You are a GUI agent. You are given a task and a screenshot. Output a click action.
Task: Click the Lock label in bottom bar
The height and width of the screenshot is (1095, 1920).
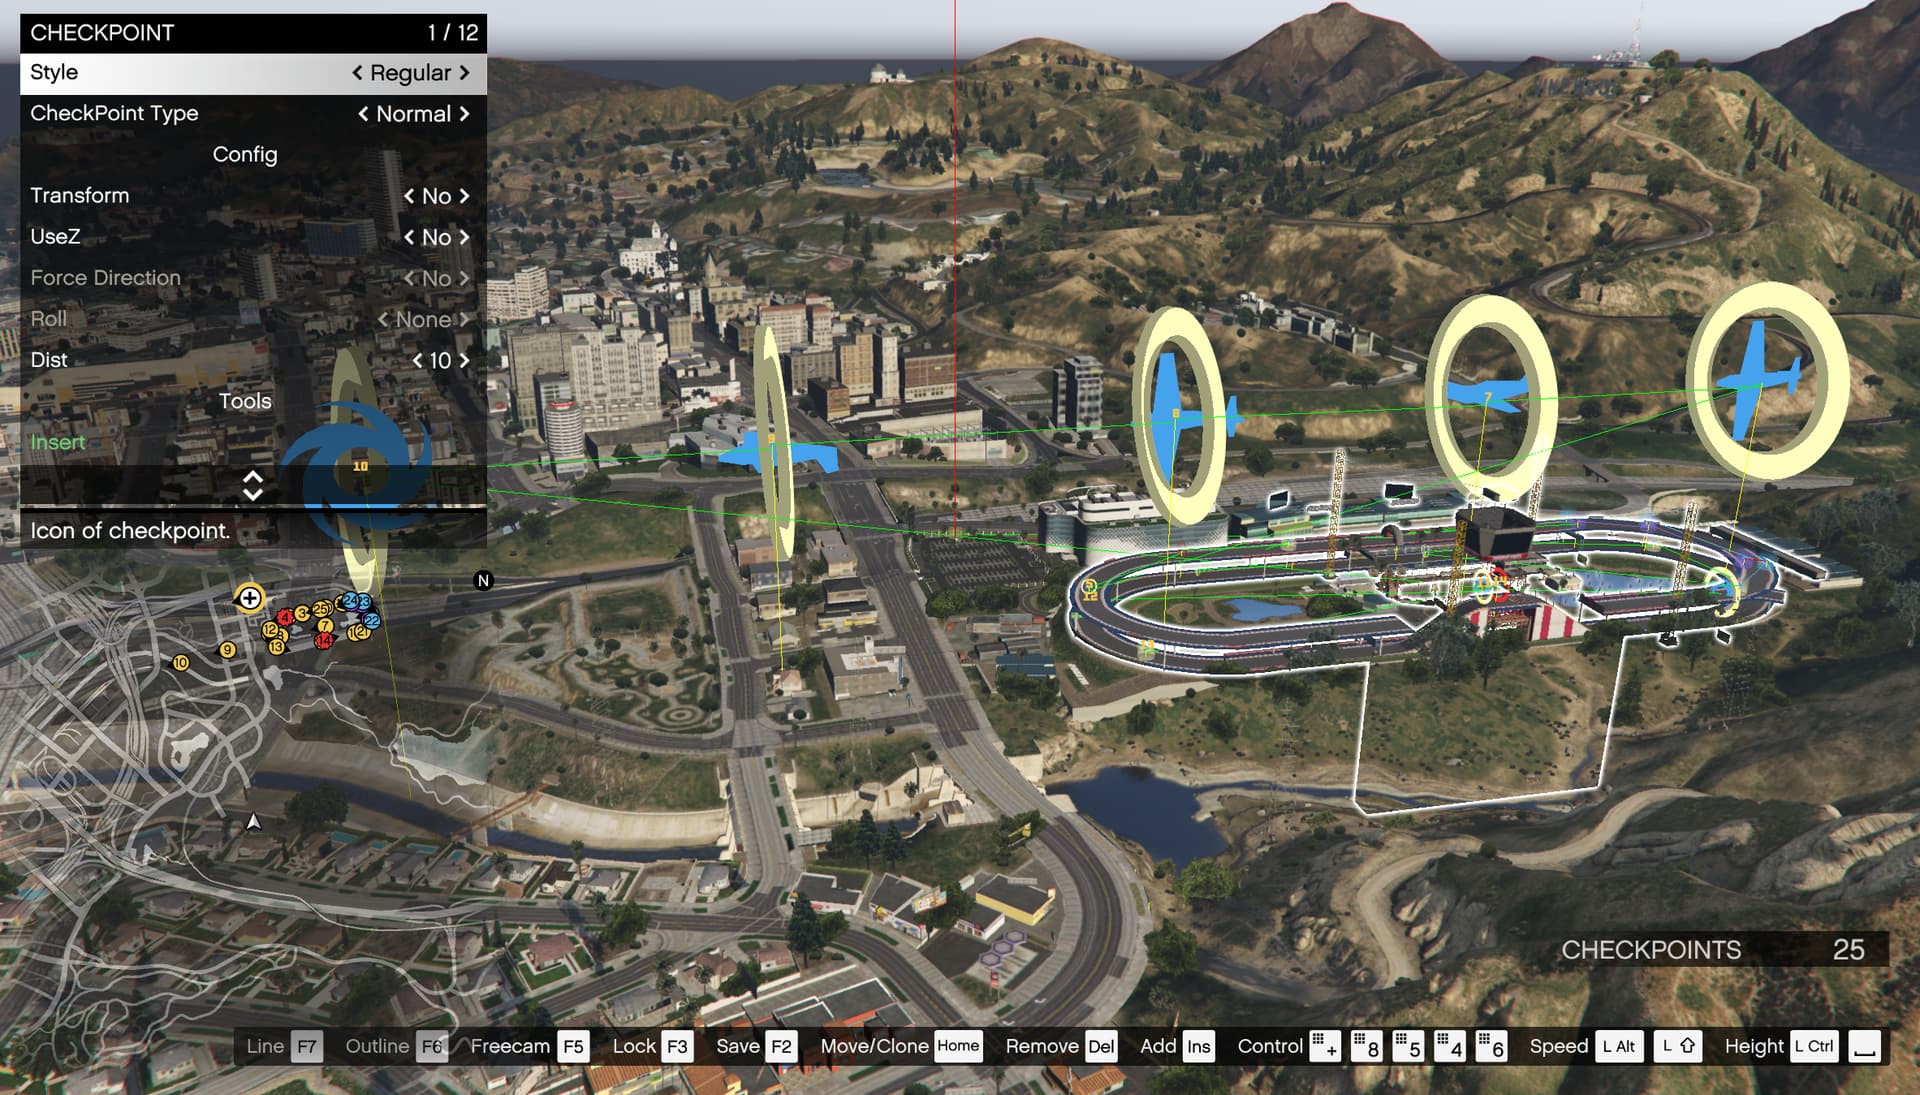point(634,1046)
